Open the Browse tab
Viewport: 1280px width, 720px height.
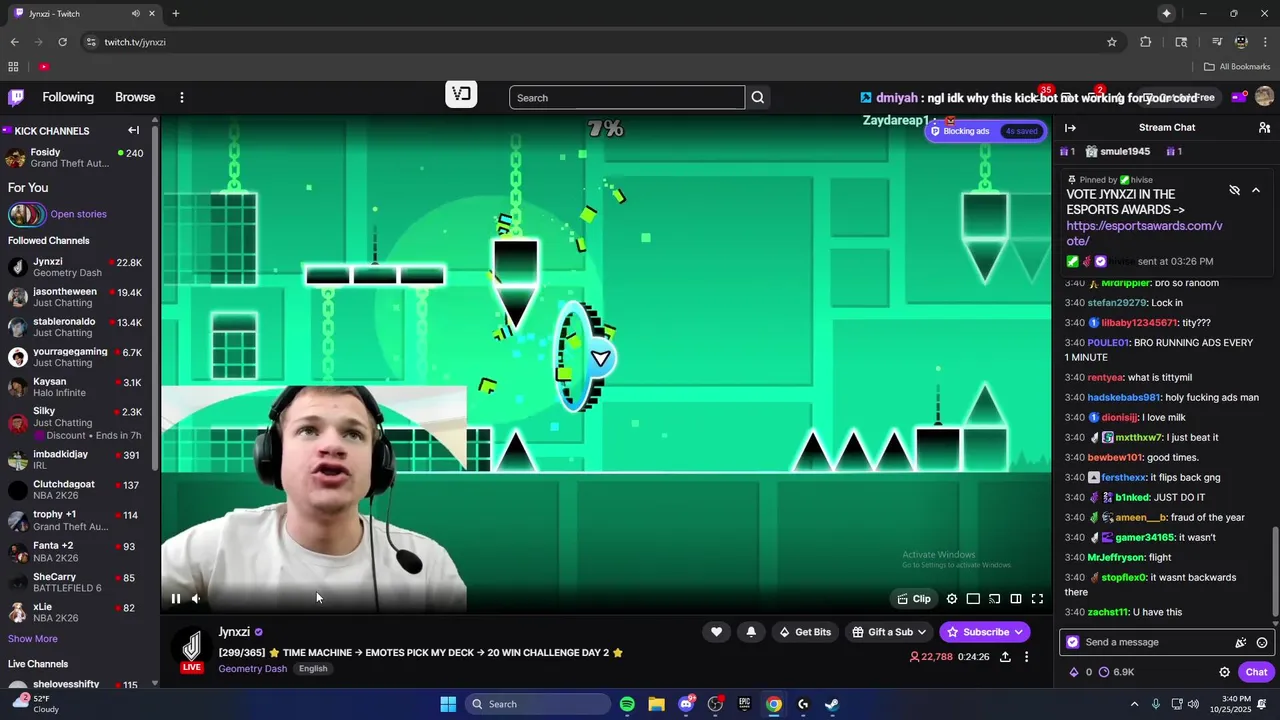pyautogui.click(x=135, y=97)
